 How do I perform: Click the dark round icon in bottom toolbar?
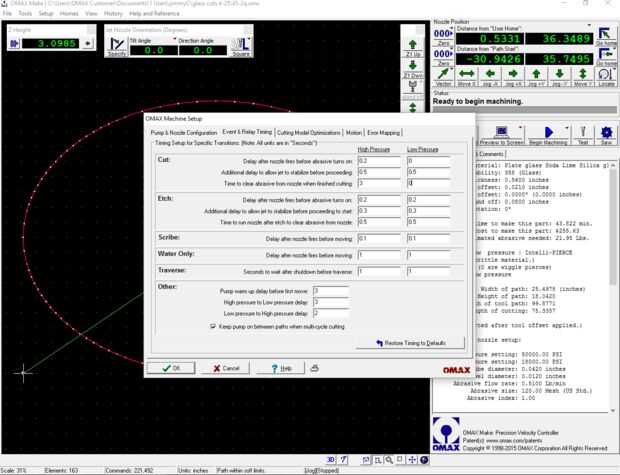coord(424,460)
